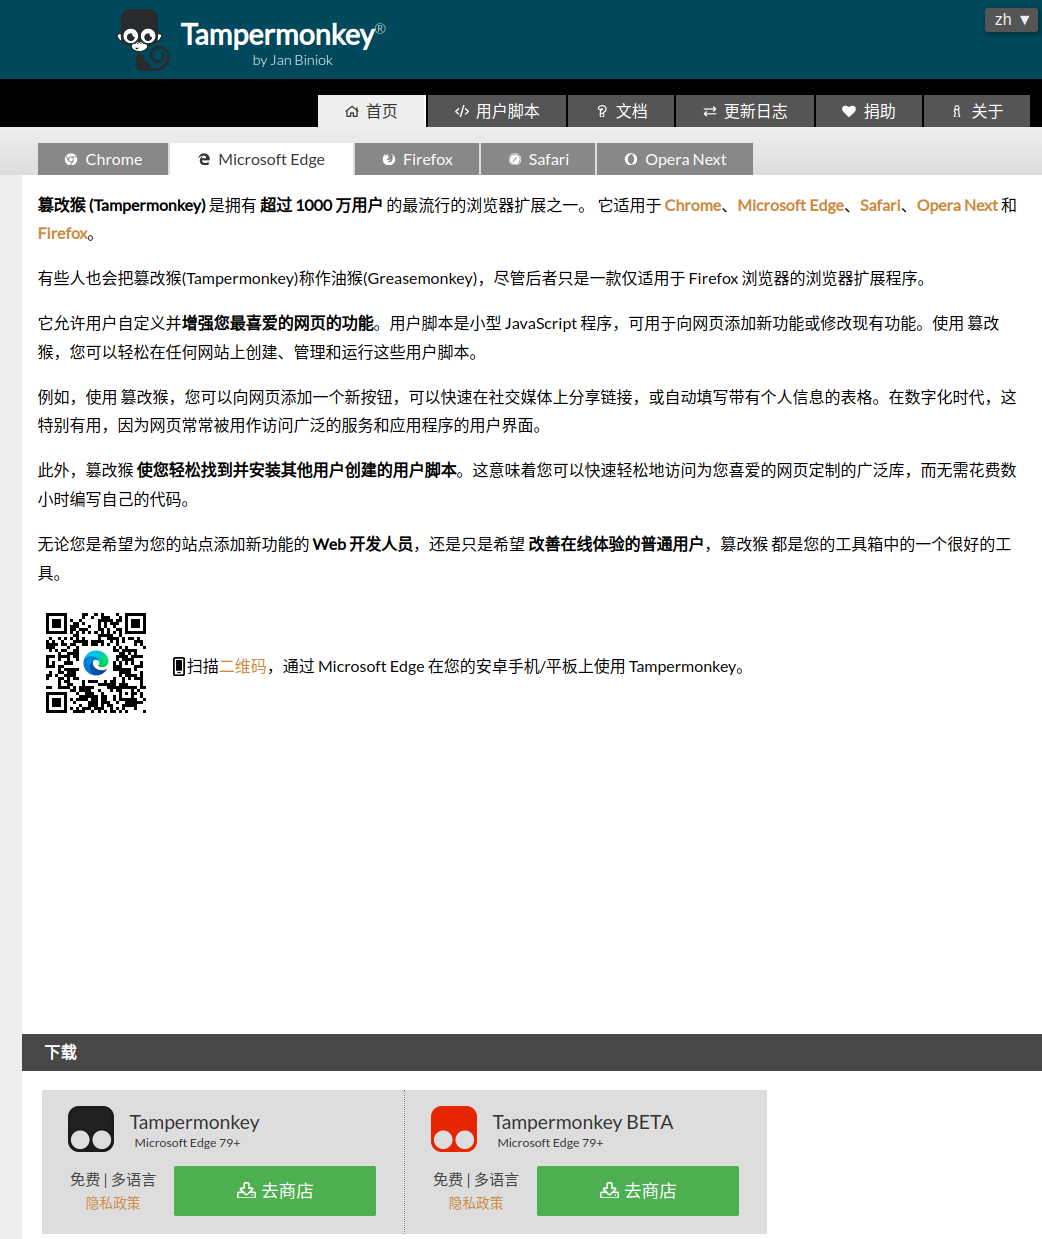Open the 用户脚本 tab
Image resolution: width=1042 pixels, height=1239 pixels.
coord(497,111)
